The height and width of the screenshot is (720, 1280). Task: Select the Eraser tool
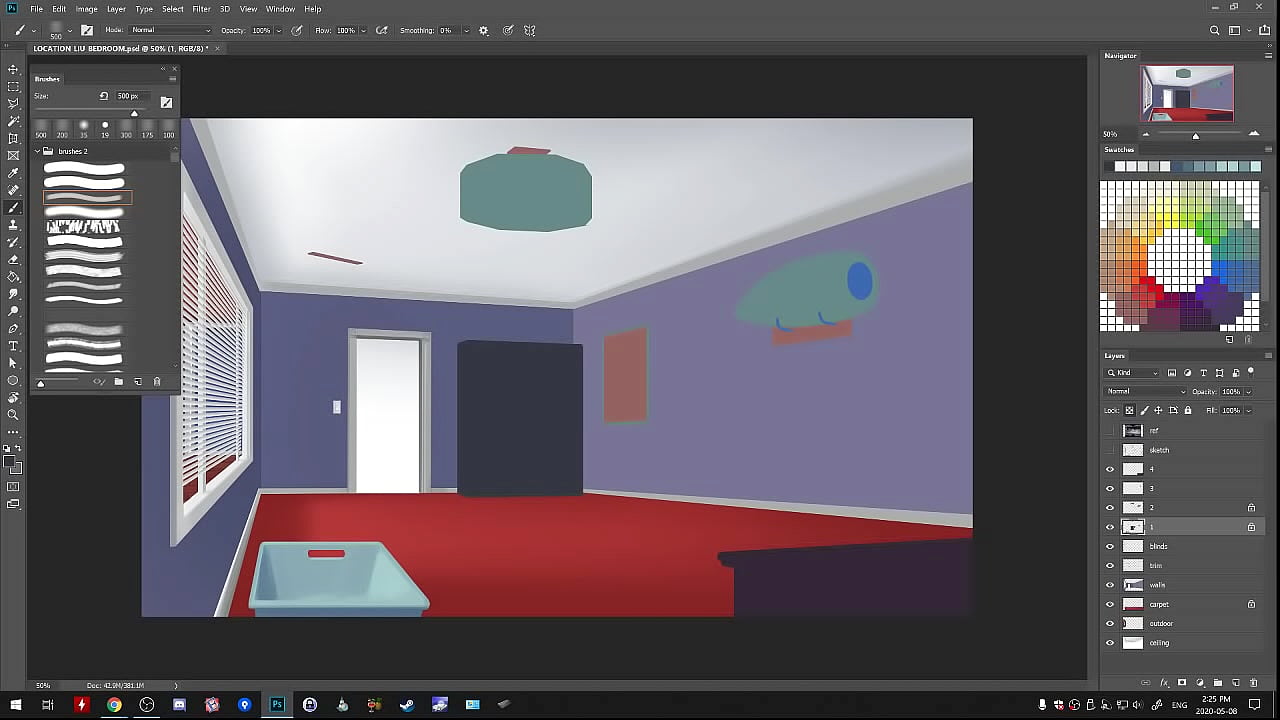pyautogui.click(x=13, y=259)
